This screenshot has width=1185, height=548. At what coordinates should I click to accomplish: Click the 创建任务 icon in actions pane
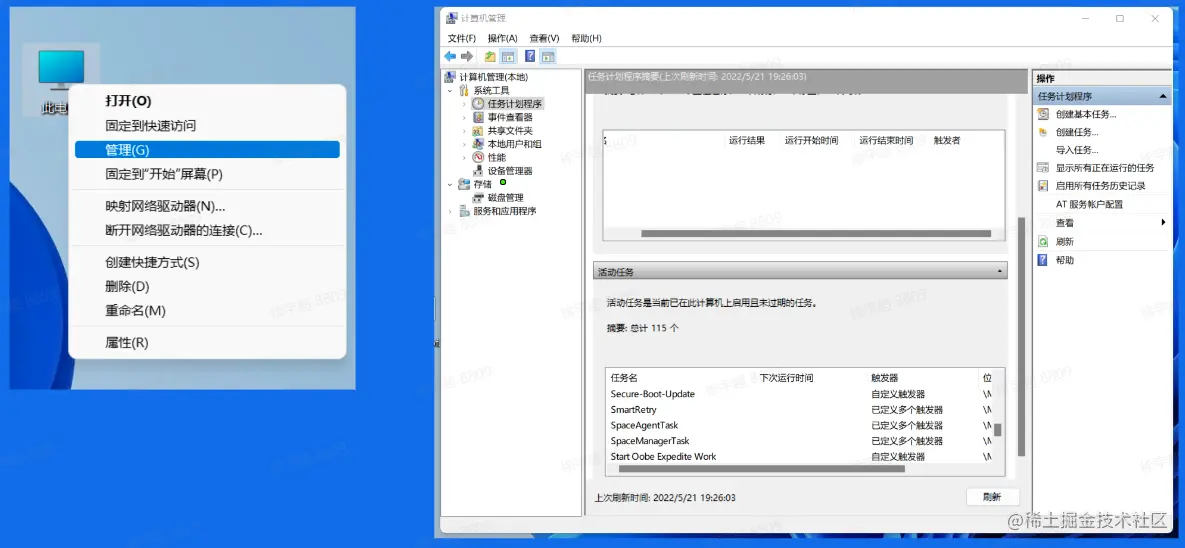(1043, 132)
